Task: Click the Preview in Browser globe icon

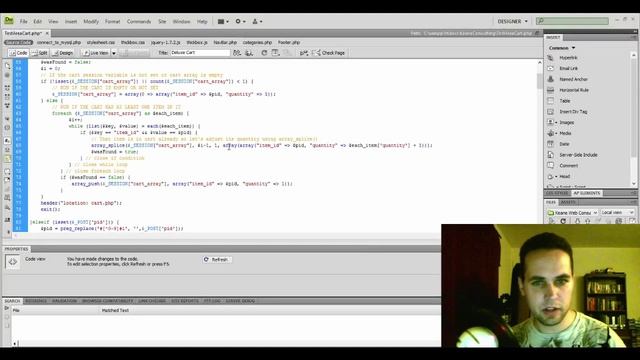Action: [x=249, y=53]
